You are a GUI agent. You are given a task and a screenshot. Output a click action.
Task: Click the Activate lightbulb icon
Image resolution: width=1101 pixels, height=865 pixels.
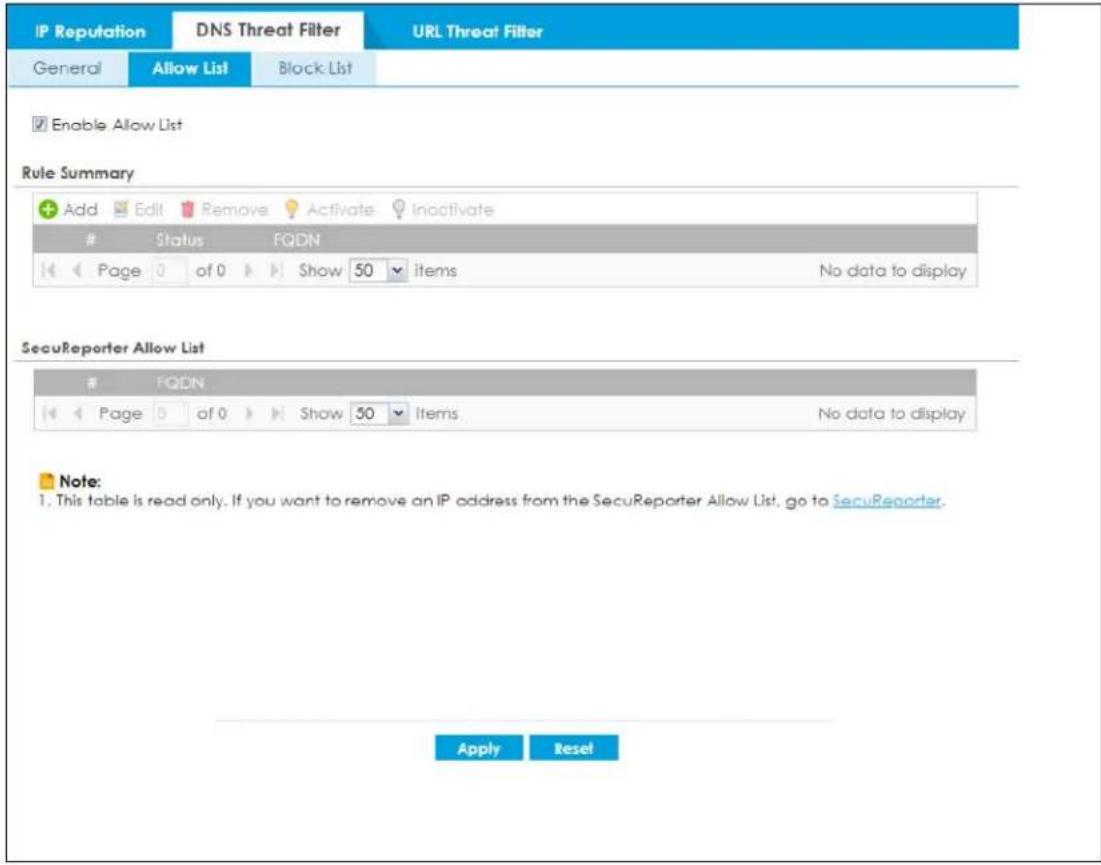click(x=291, y=209)
